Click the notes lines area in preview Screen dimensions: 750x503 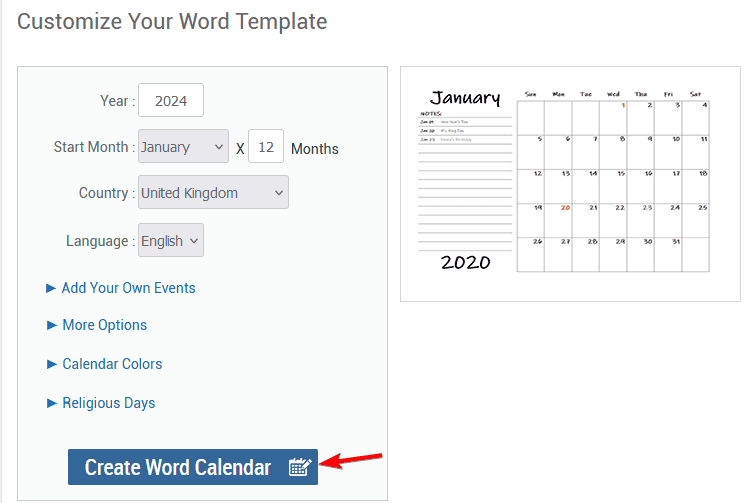pos(465,182)
